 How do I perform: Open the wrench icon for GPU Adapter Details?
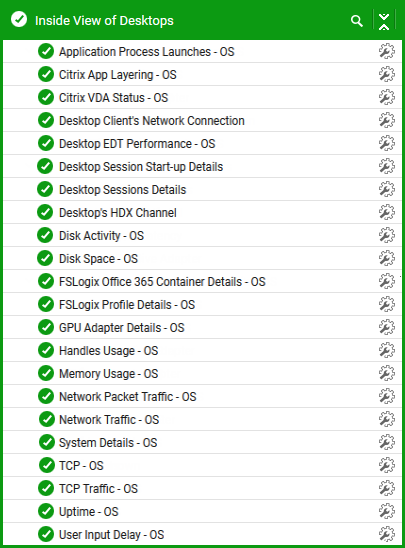(386, 327)
